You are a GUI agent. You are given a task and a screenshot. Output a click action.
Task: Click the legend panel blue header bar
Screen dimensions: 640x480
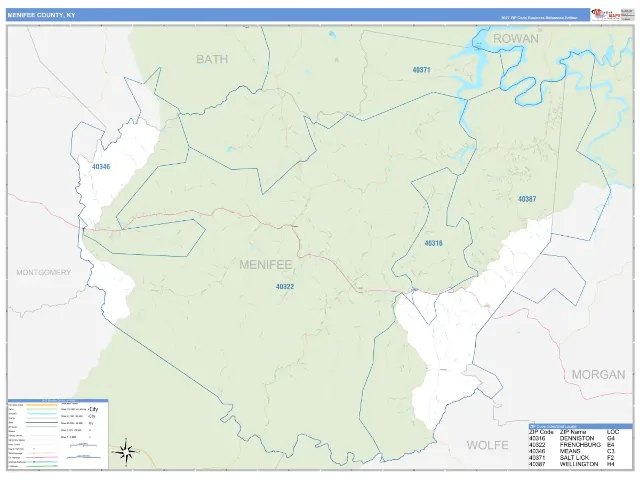point(58,401)
